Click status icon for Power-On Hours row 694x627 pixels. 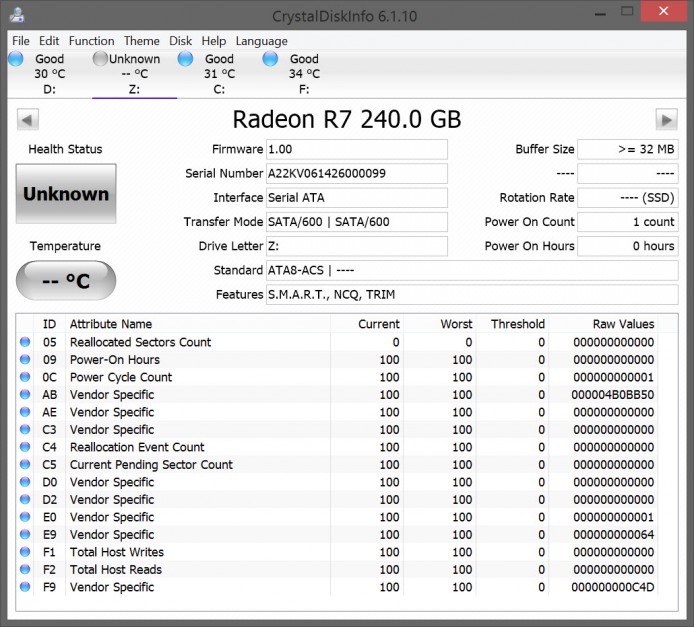click(25, 359)
